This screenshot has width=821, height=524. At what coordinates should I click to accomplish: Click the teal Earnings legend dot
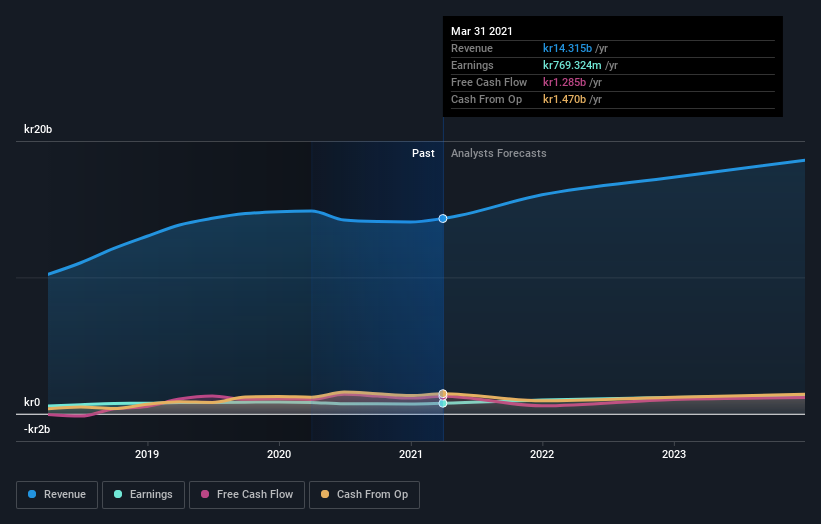coord(118,494)
